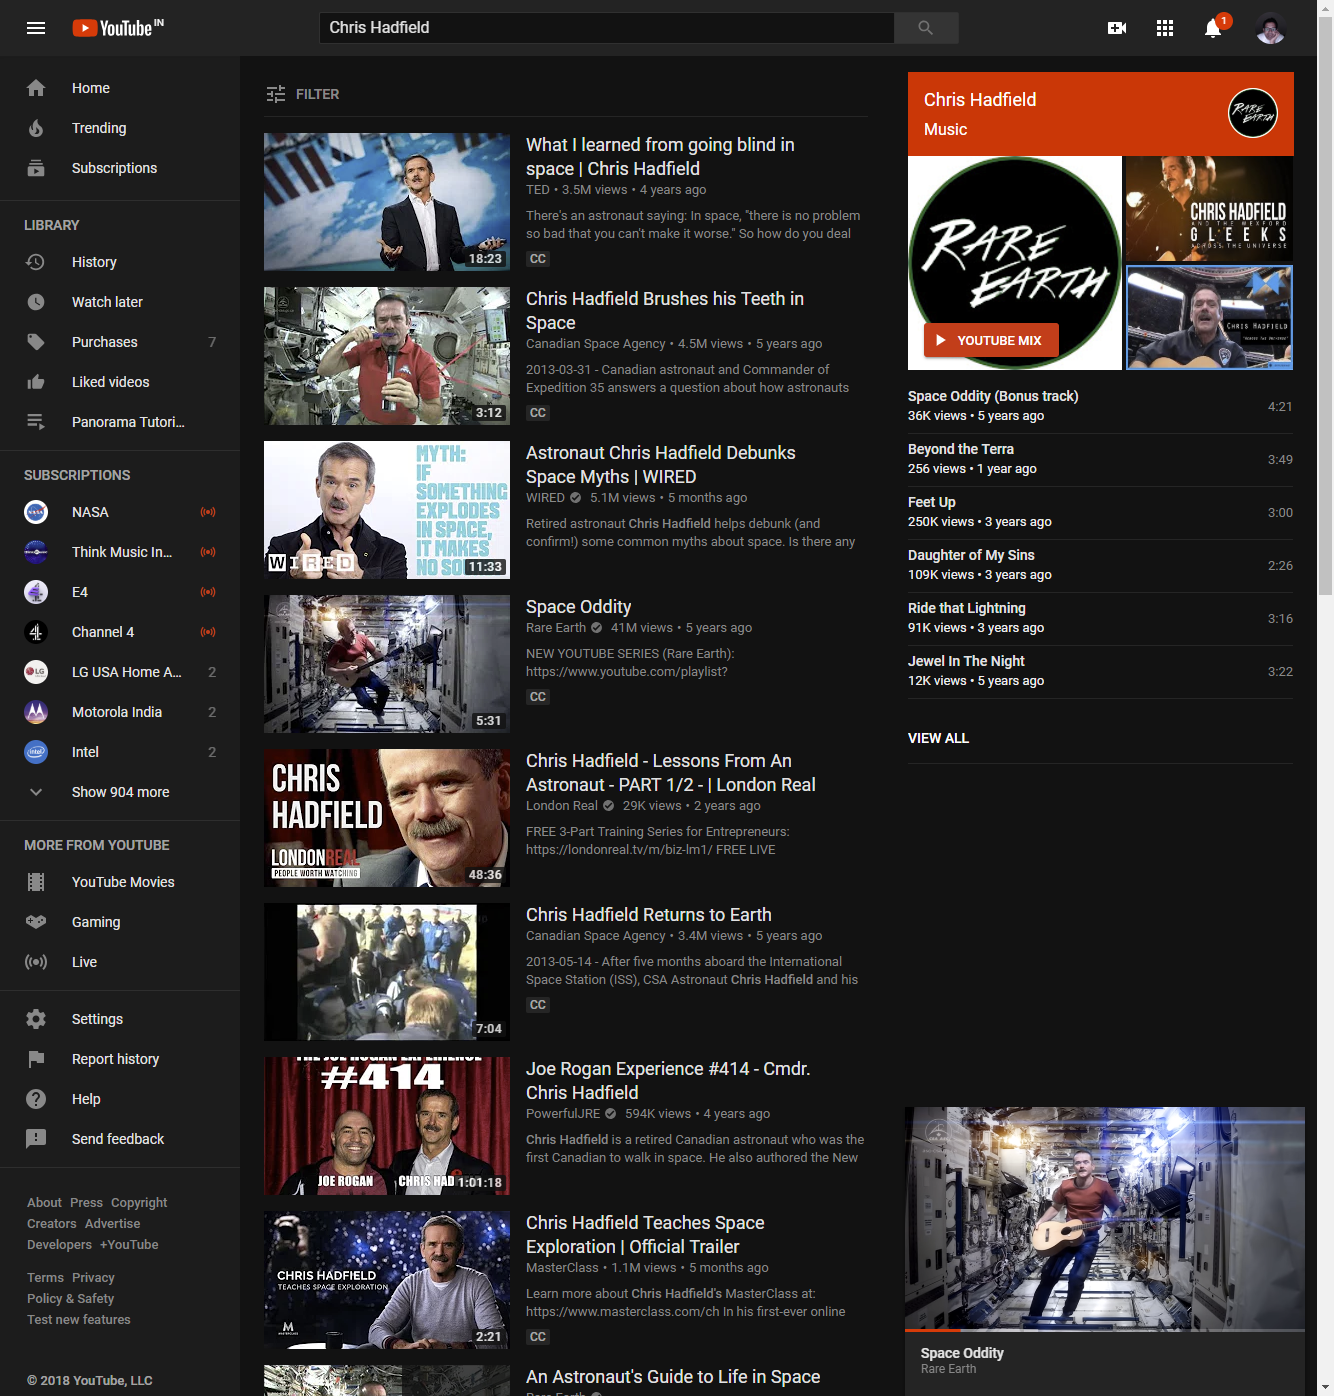The width and height of the screenshot is (1334, 1396).
Task: Open the hamburger guide menu
Action: [x=36, y=28]
